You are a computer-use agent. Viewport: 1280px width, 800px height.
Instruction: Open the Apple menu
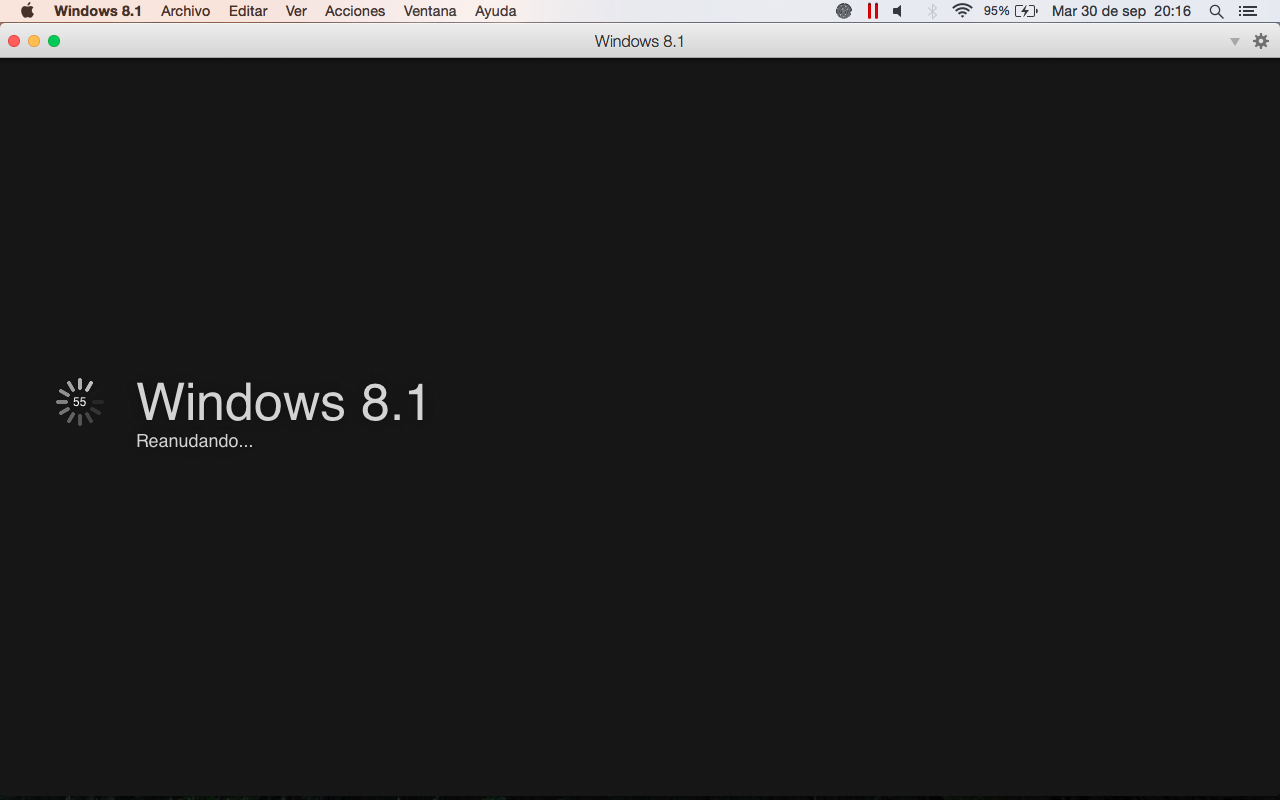coord(27,11)
